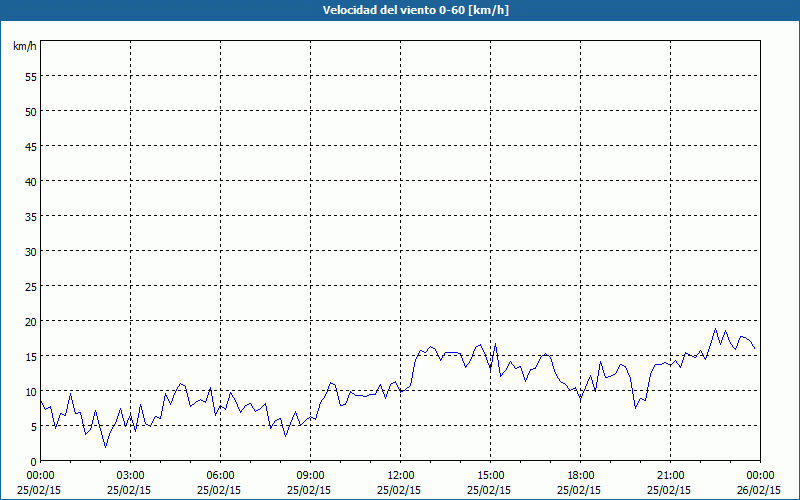Click the 20 y-axis tick label
This screenshot has height=500, width=800.
pos(30,321)
